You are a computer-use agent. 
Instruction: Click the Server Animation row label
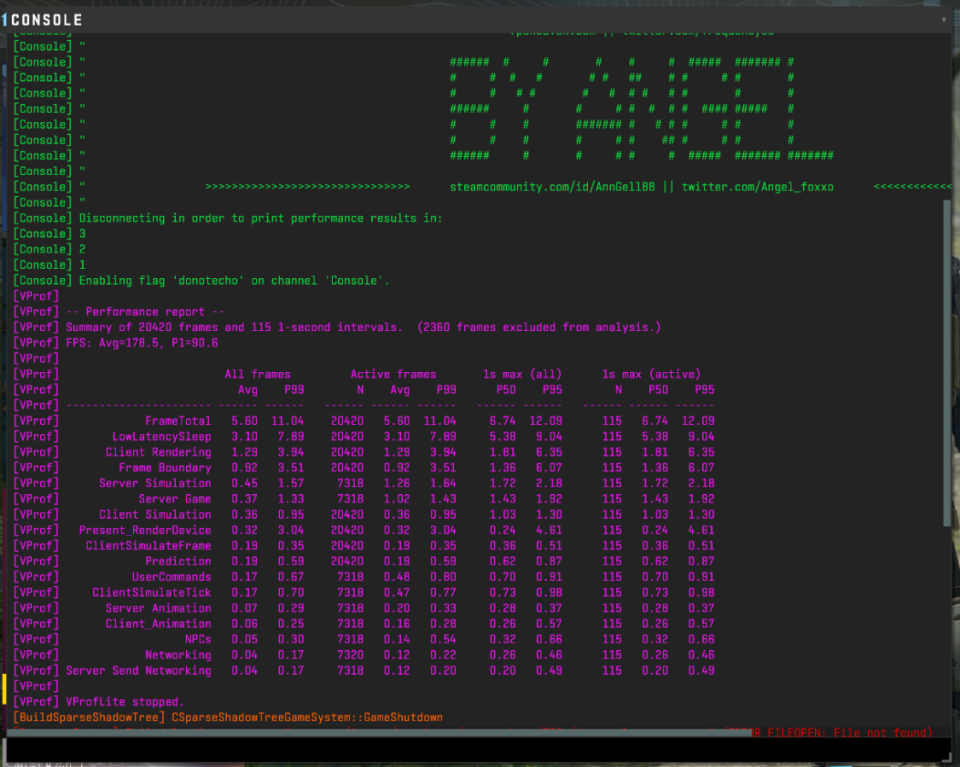[x=158, y=608]
